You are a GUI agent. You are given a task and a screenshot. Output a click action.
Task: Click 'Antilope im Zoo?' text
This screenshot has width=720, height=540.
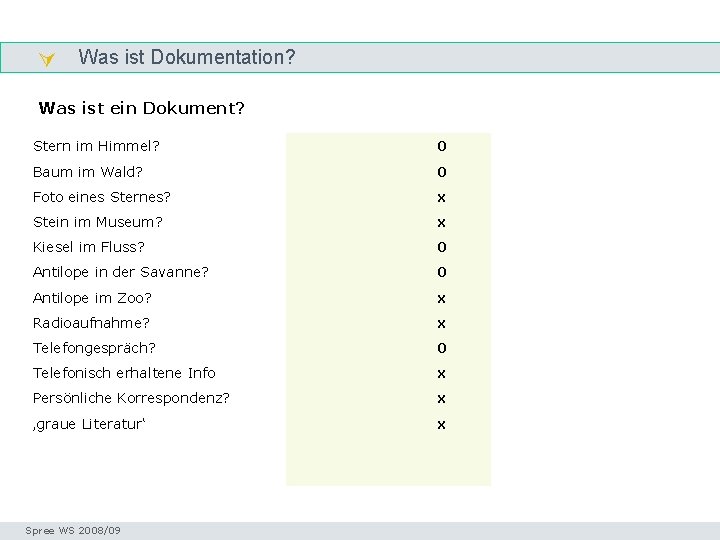click(92, 298)
